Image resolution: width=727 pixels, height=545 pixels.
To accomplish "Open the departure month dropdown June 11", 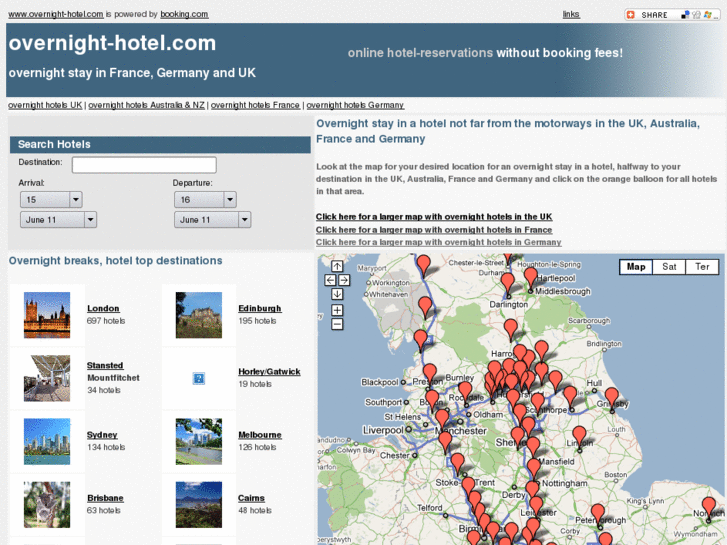I will [212, 220].
